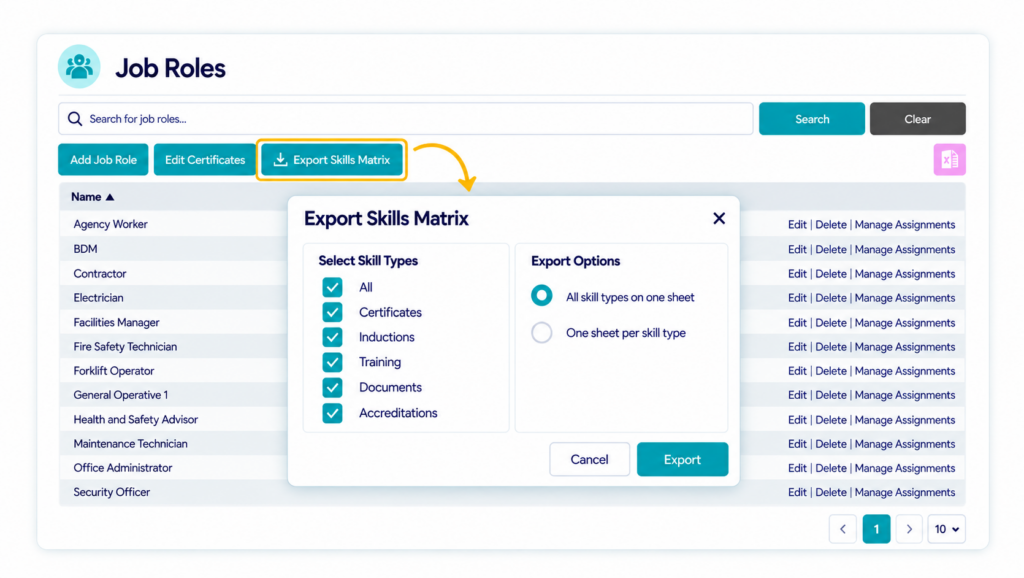Edit the Contractor role
The width and height of the screenshot is (1024, 578).
(797, 274)
